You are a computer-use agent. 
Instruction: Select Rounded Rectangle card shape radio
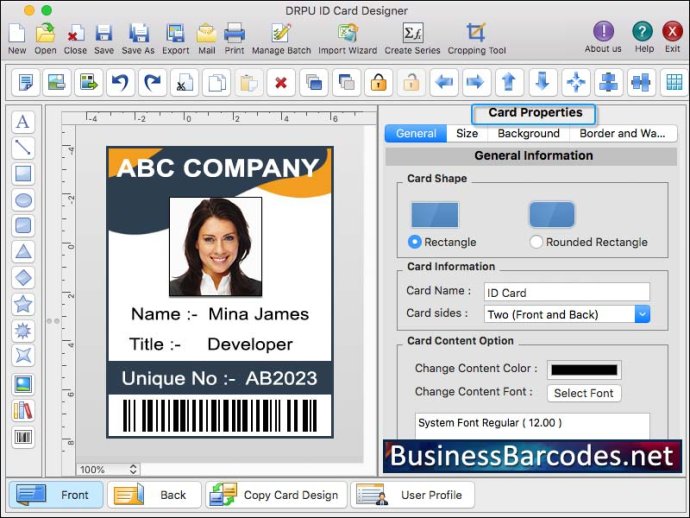click(x=536, y=242)
